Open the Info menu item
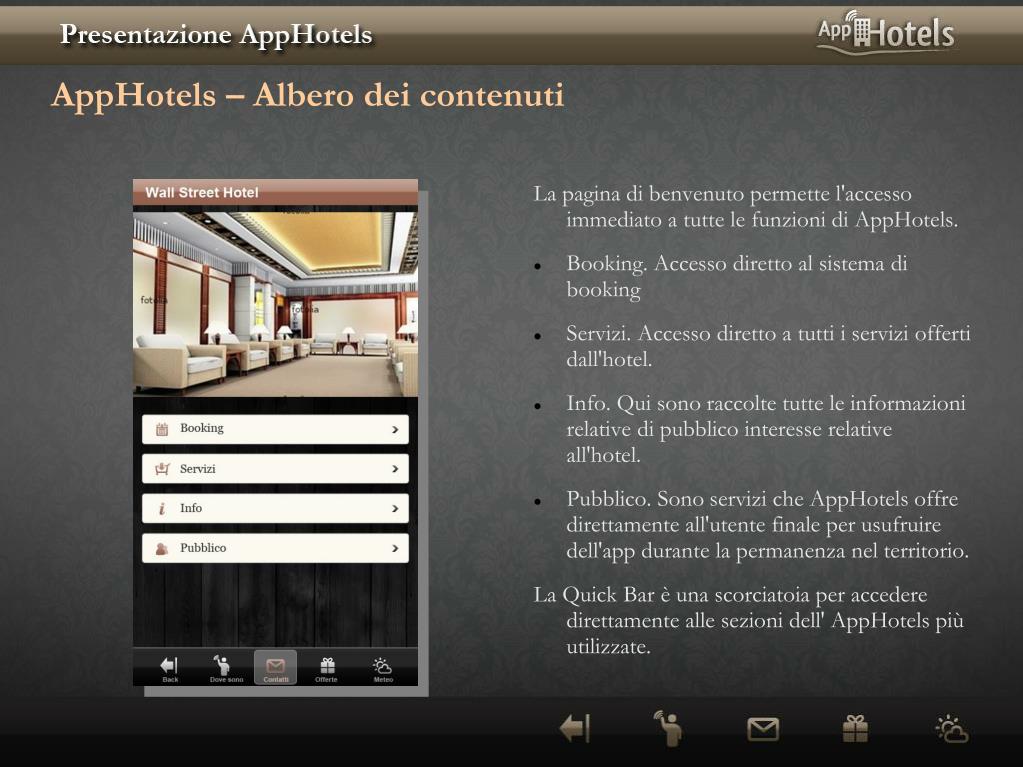The image size is (1023, 767). [275, 508]
